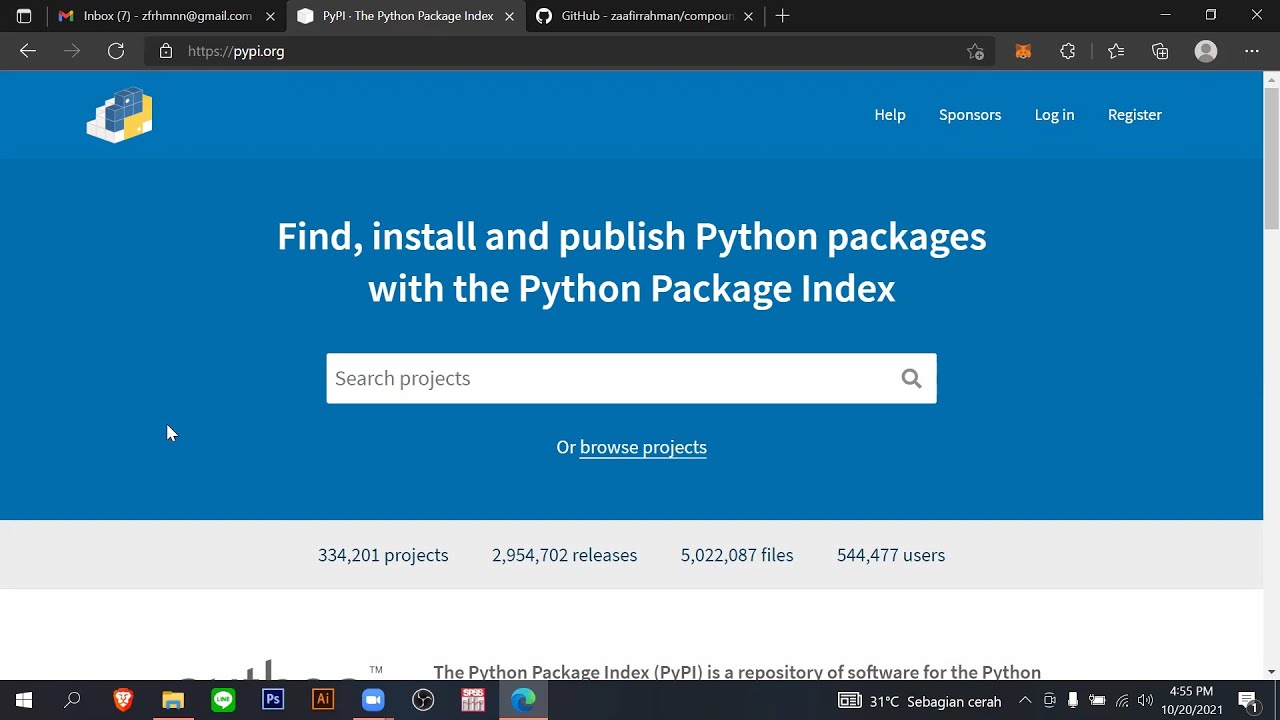The width and height of the screenshot is (1280, 720).
Task: Click the search magnifier button
Action: tap(911, 378)
